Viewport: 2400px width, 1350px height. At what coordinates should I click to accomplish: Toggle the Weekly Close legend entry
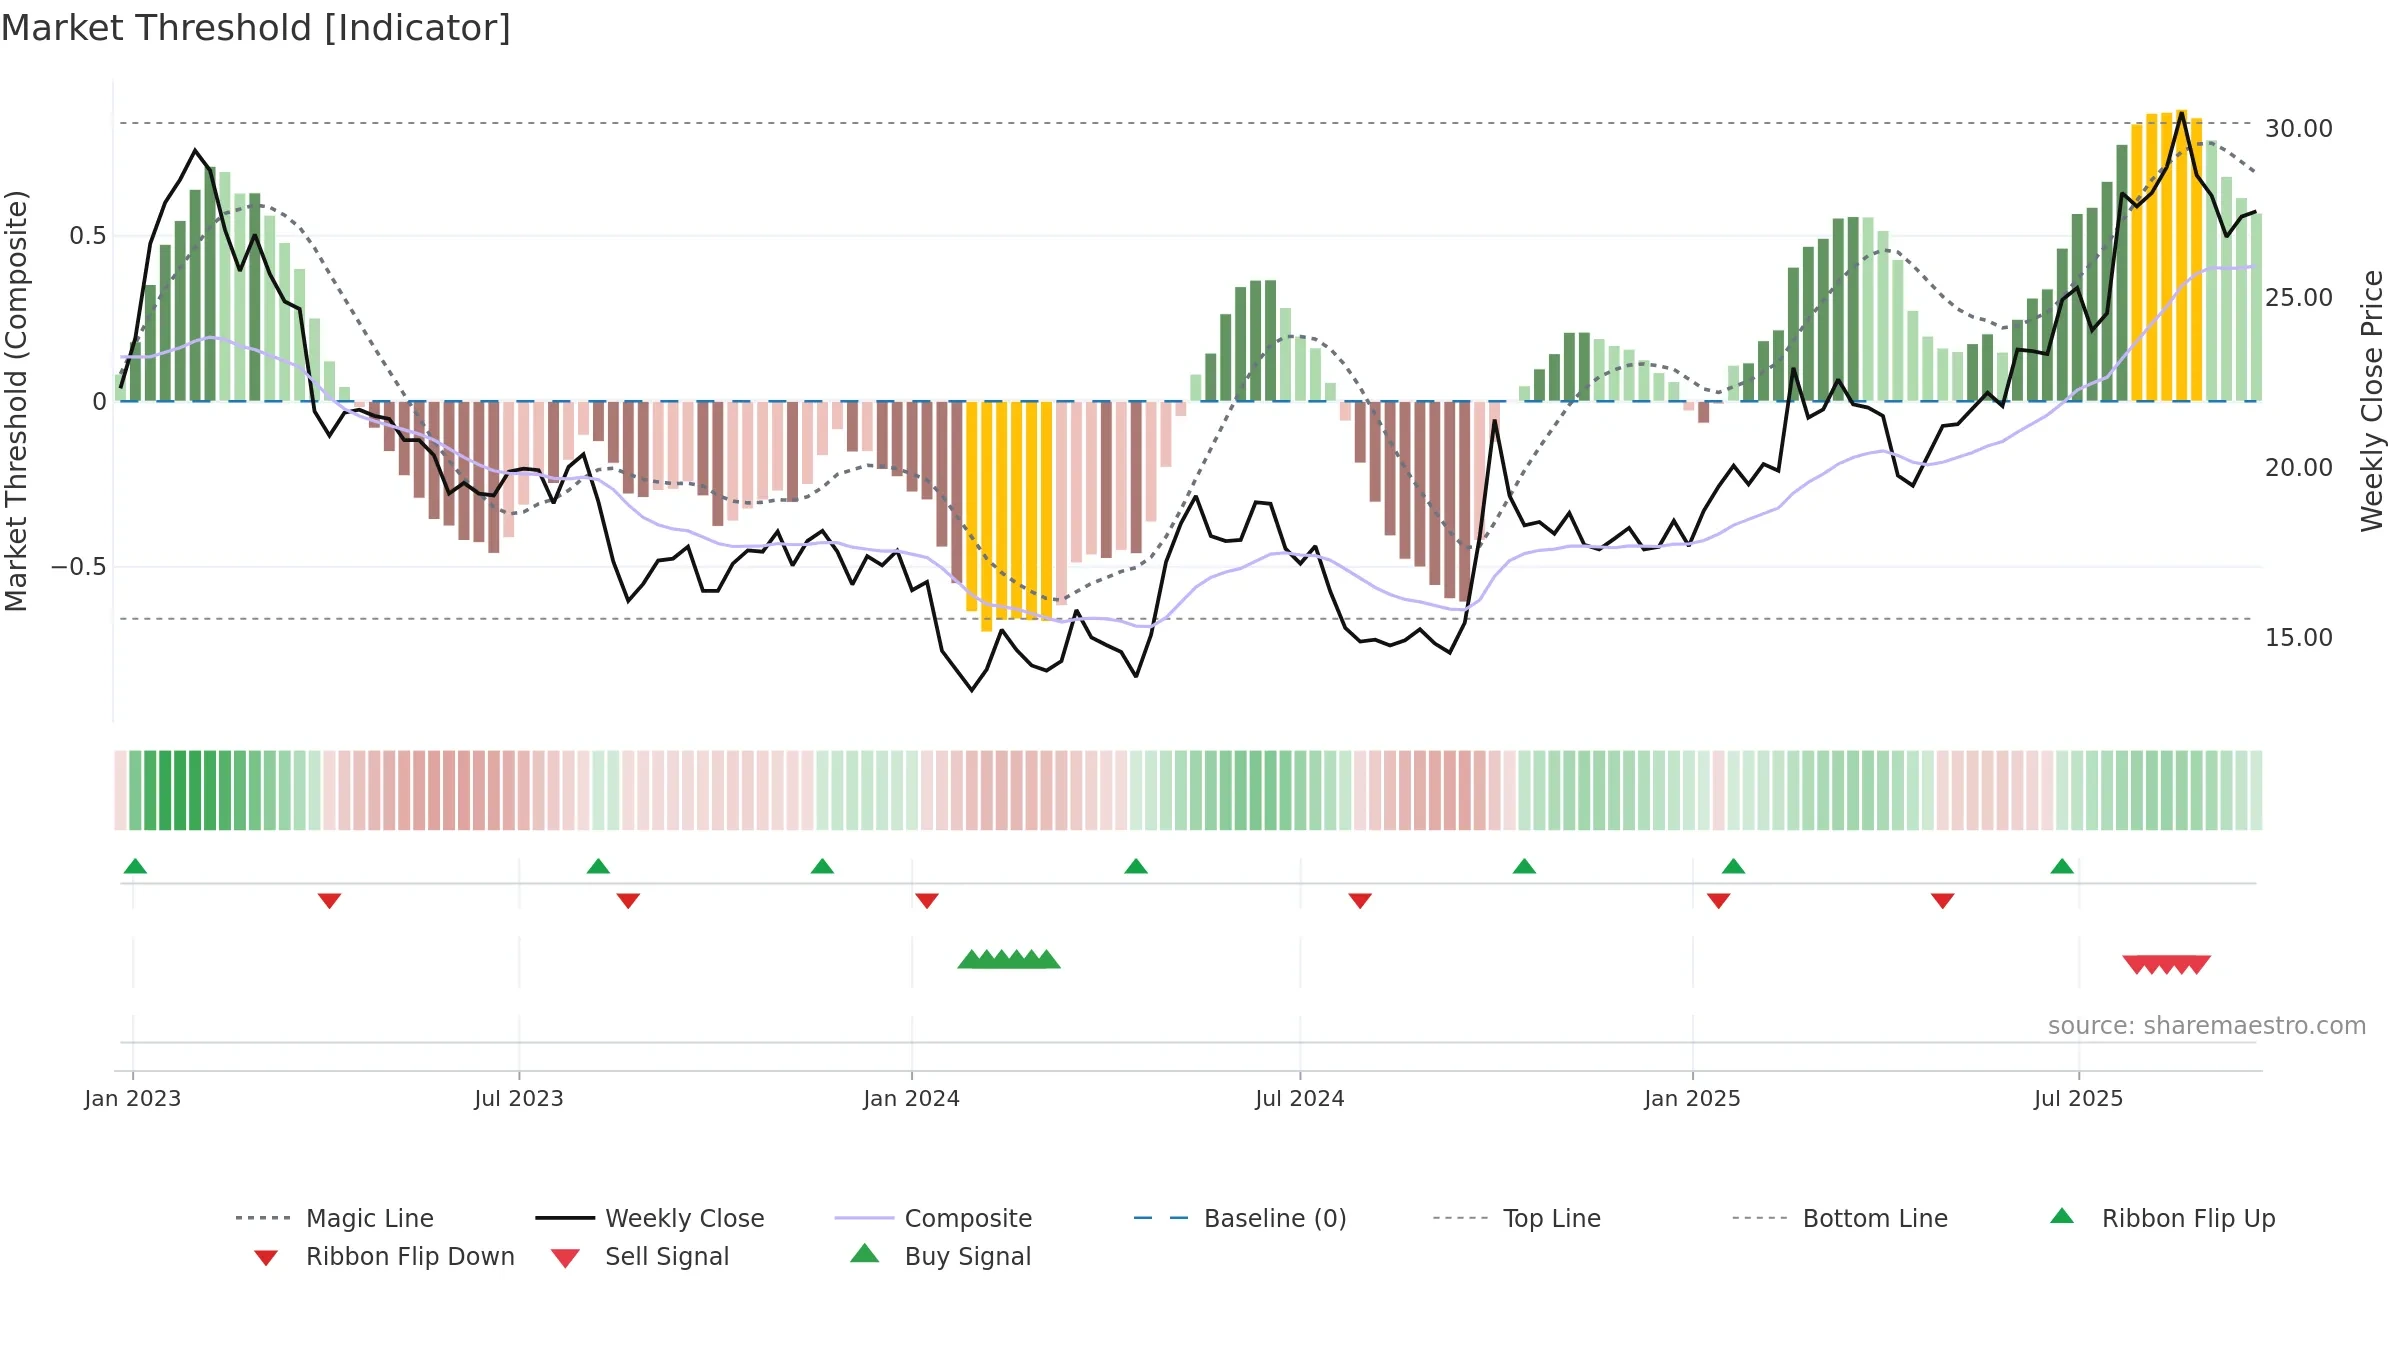(650, 1218)
